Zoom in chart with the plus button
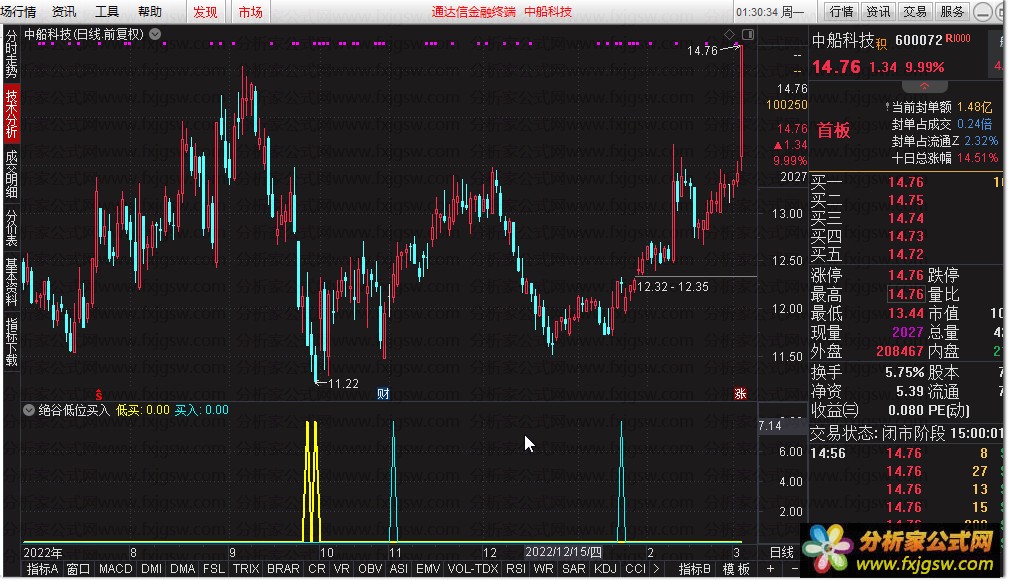 click(770, 569)
